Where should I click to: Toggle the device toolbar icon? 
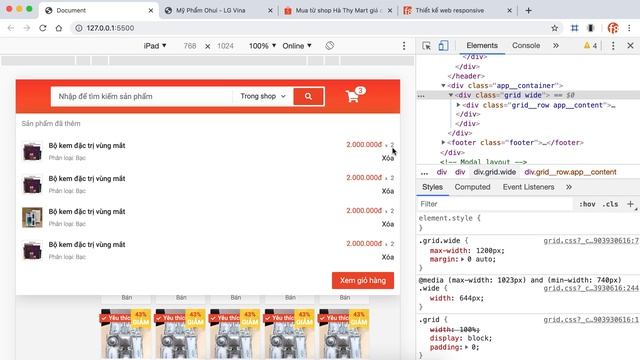(443, 46)
